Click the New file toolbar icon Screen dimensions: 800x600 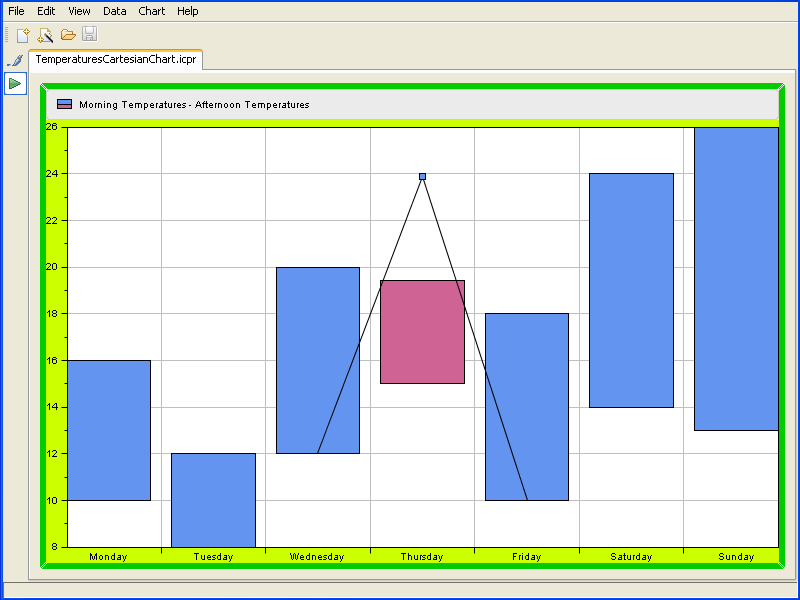tap(23, 35)
